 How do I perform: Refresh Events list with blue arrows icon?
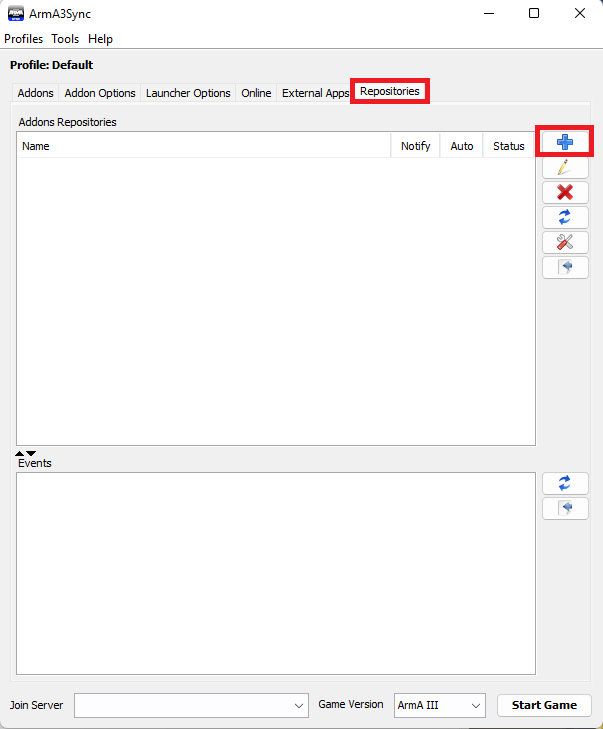[x=565, y=484]
